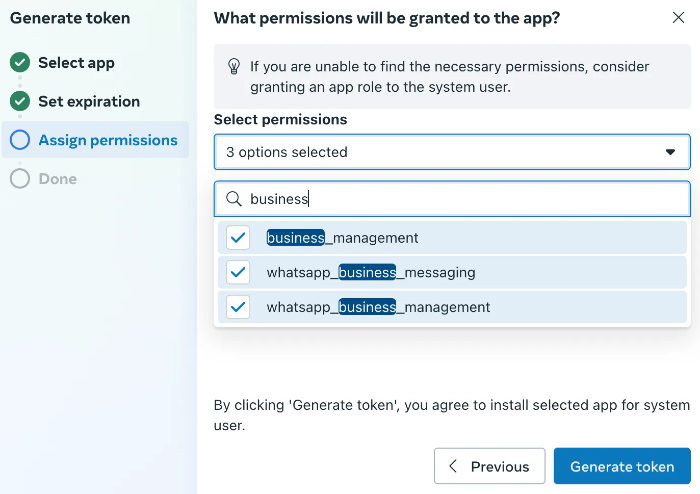The image size is (700, 494).
Task: Select the business_management option label
Action: point(342,238)
